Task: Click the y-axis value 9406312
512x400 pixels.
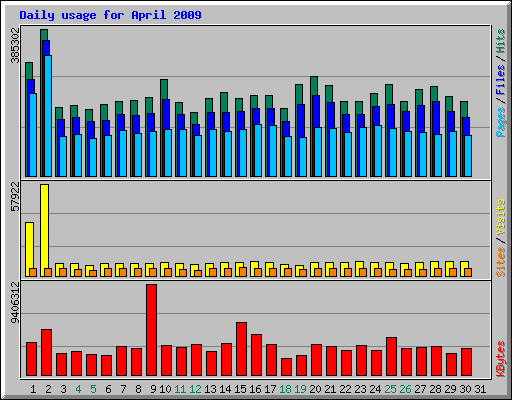Action: (x=15, y=303)
